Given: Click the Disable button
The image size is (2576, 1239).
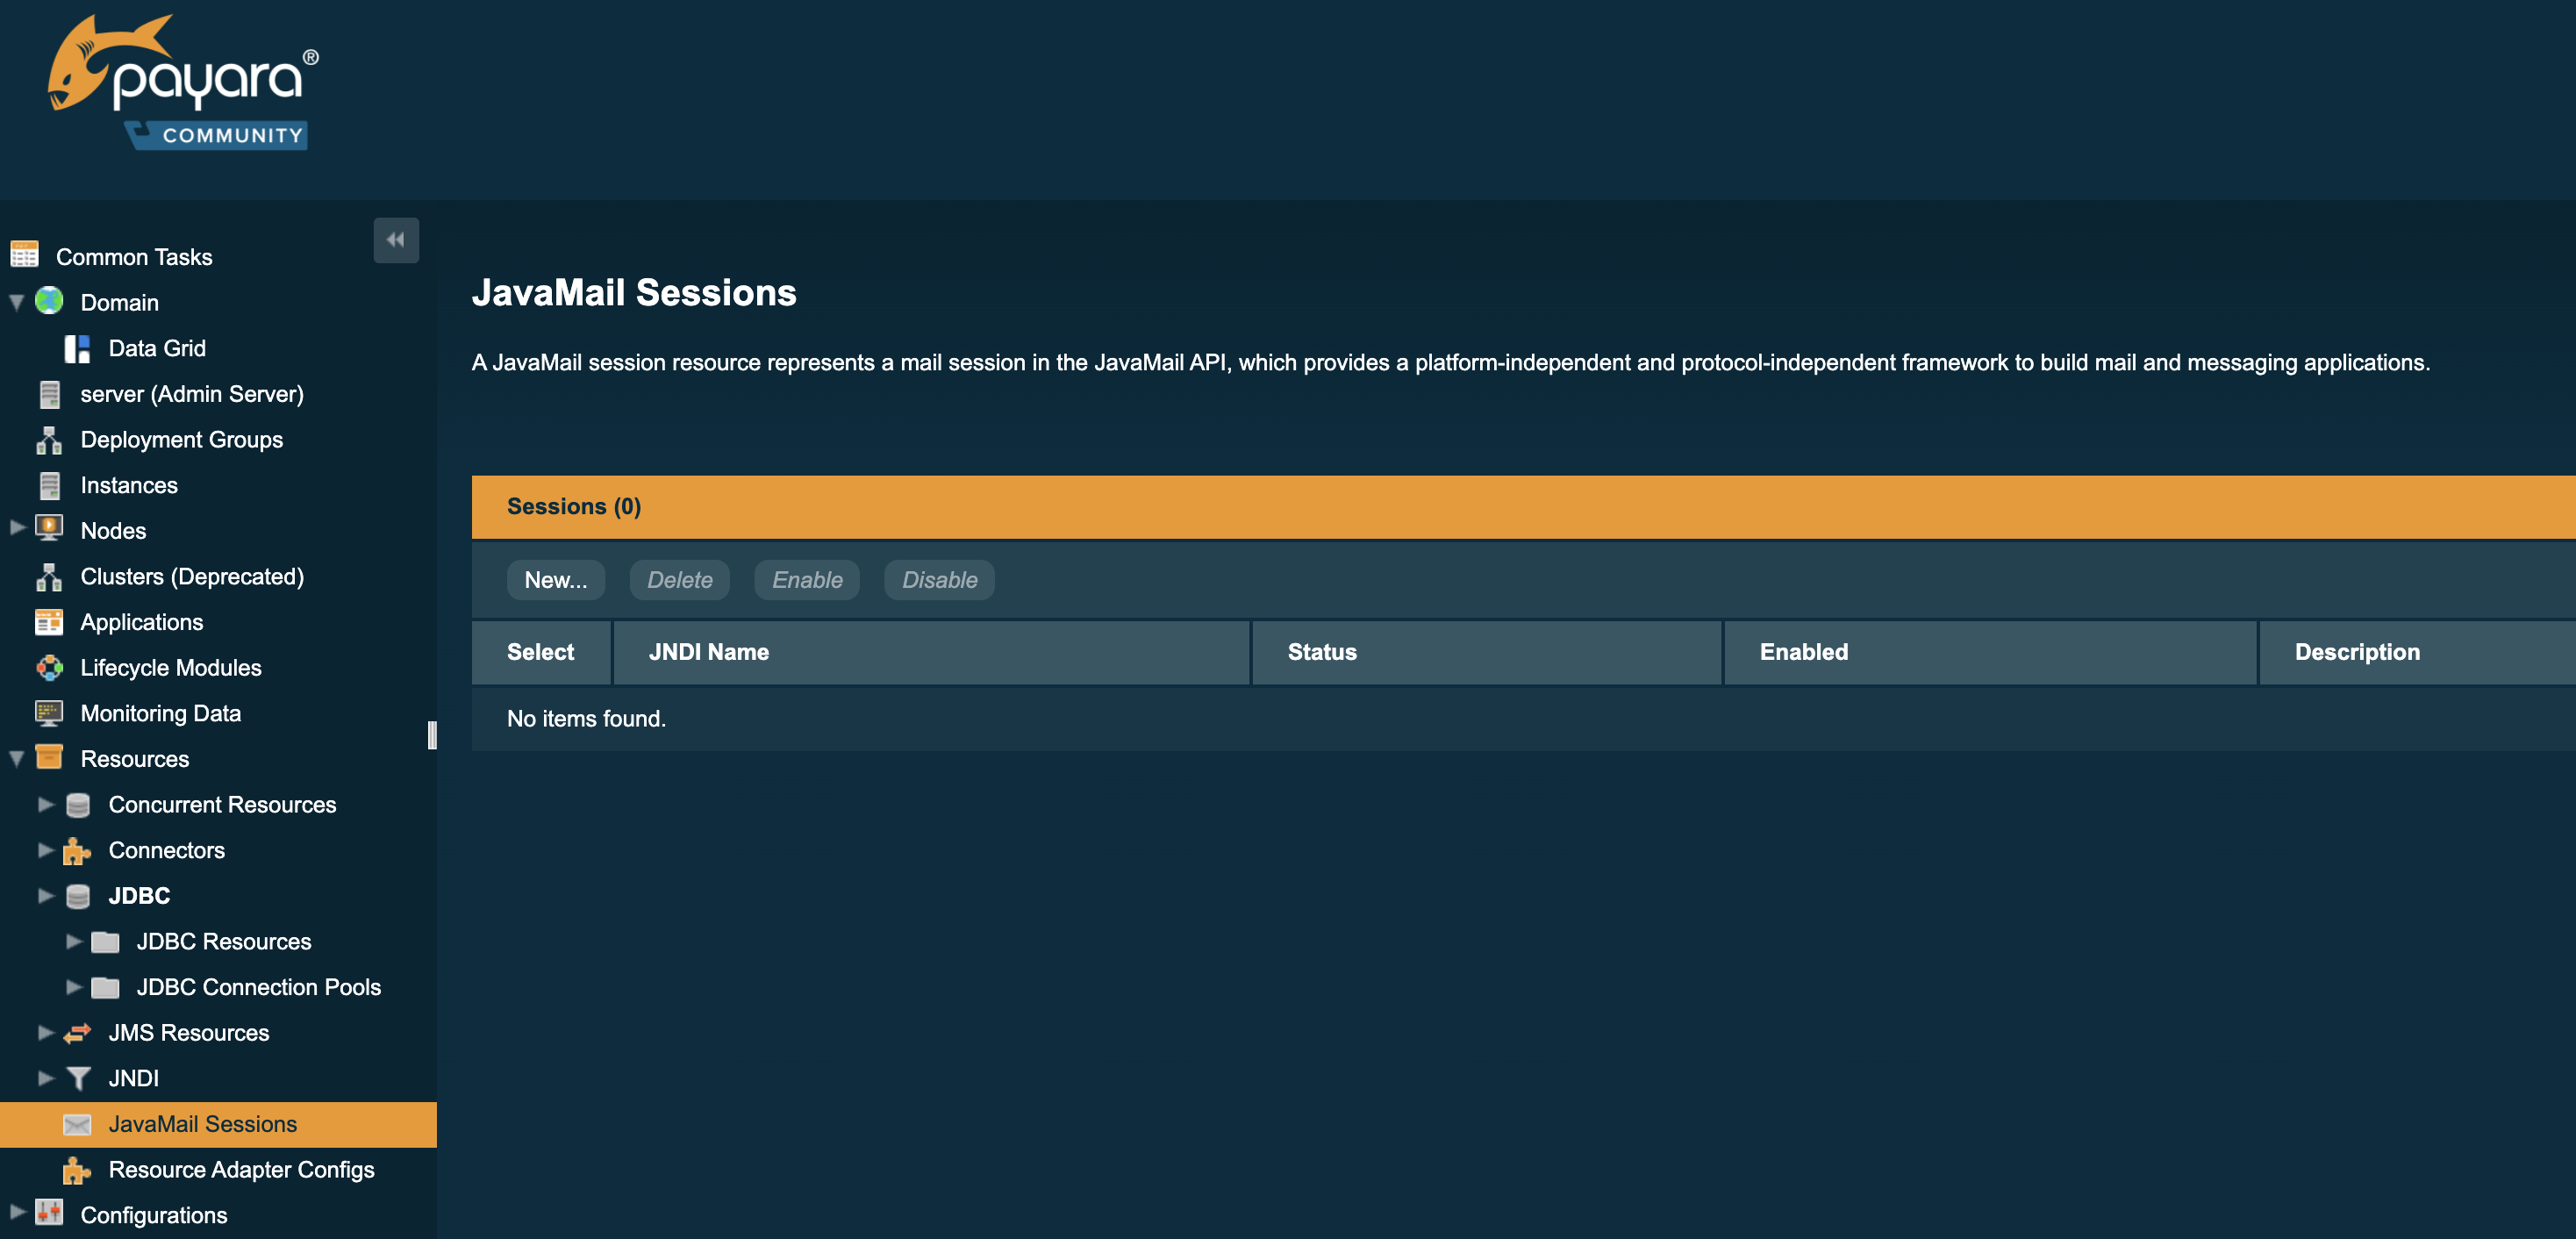Looking at the screenshot, I should click(938, 580).
